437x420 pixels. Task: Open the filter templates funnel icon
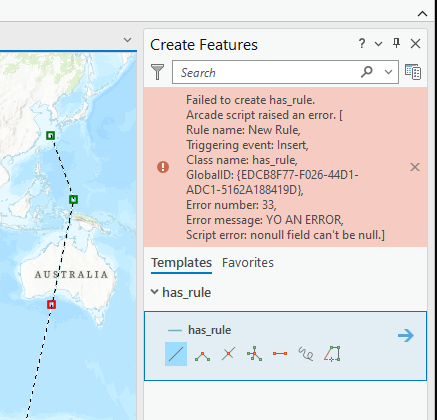coord(157,72)
